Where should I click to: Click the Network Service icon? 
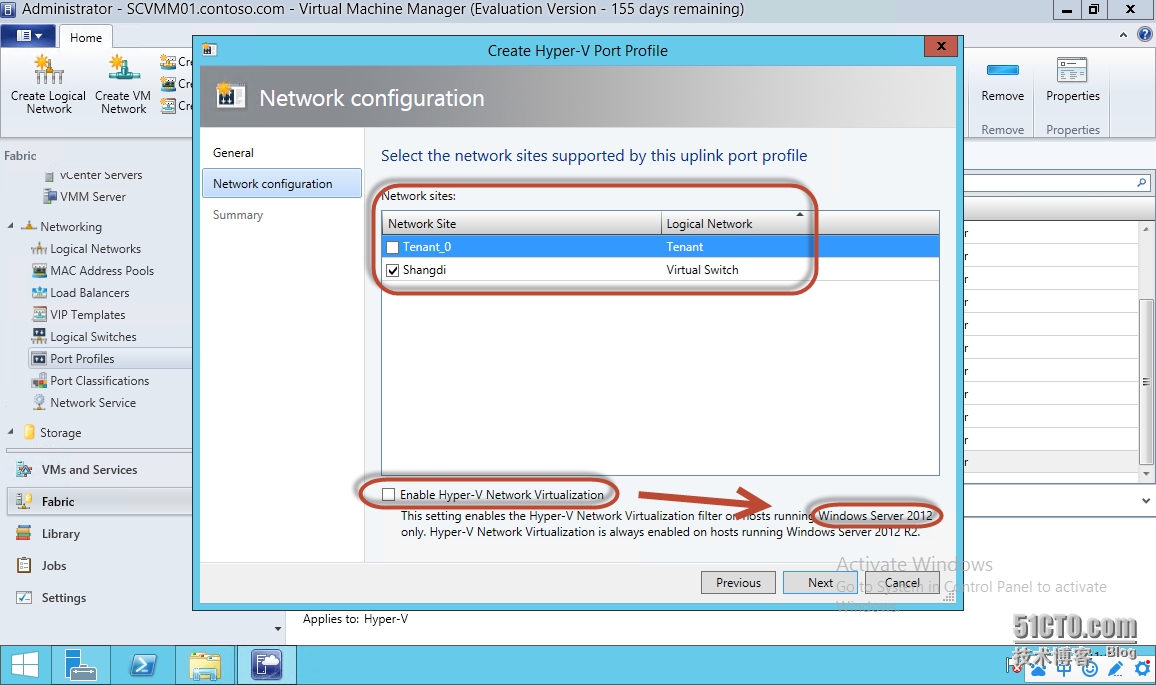(x=39, y=403)
